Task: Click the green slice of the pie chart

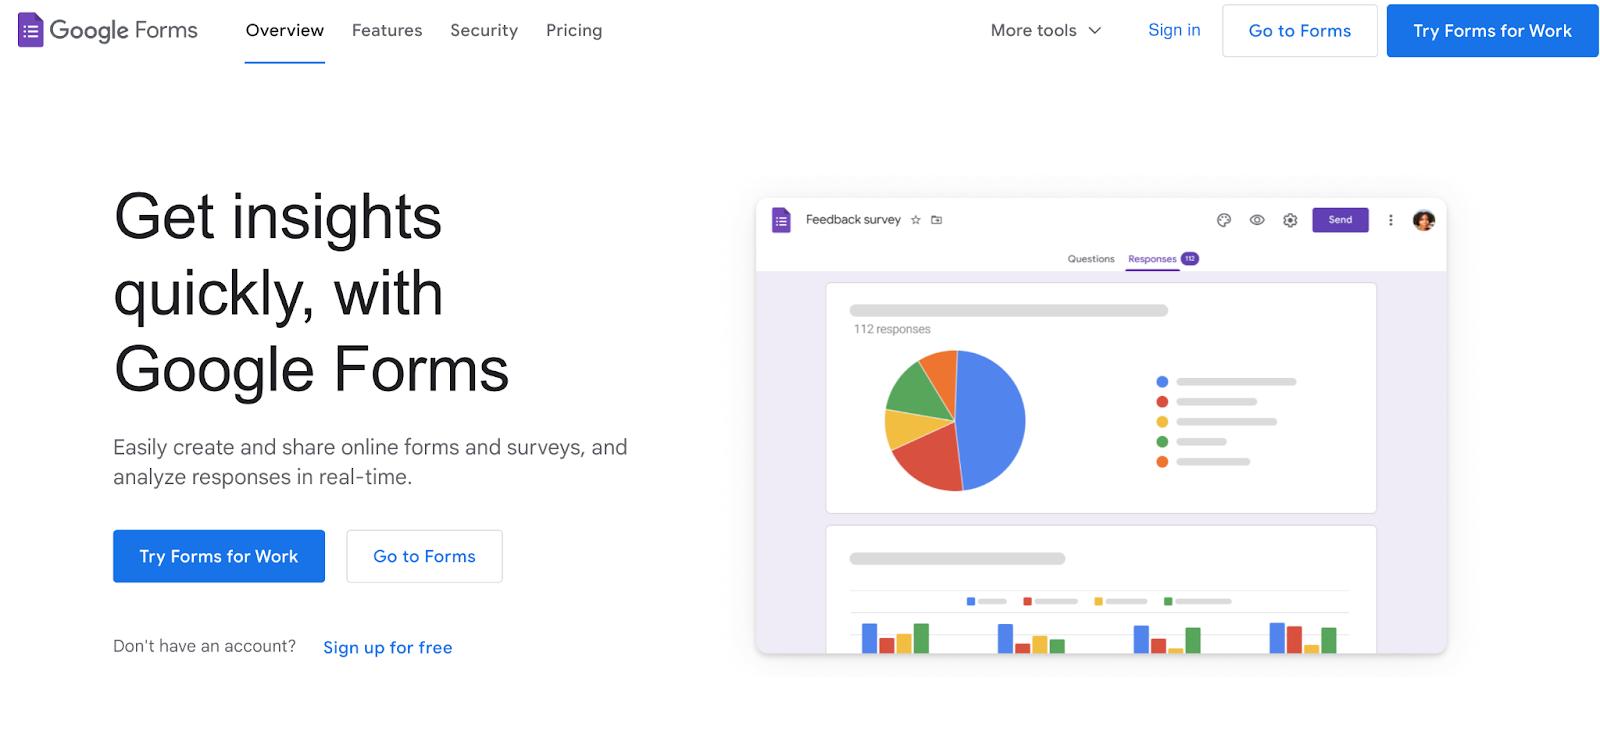Action: point(915,390)
